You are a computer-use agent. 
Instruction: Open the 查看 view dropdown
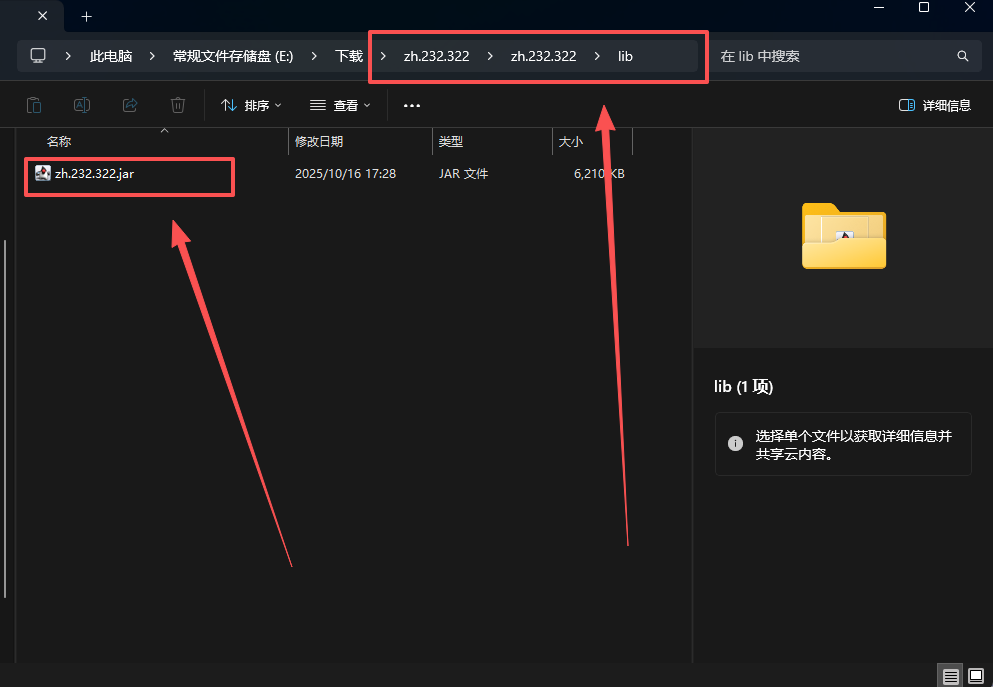[340, 105]
